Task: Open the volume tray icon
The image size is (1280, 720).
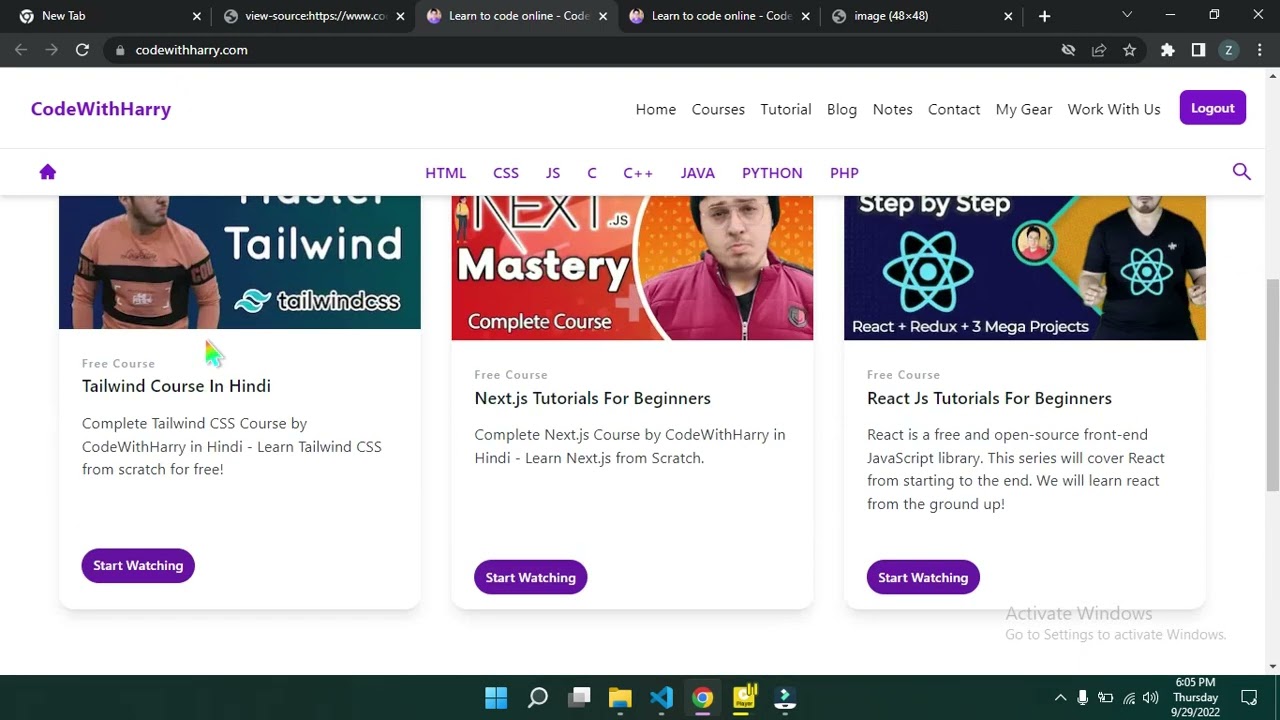Action: click(1151, 698)
